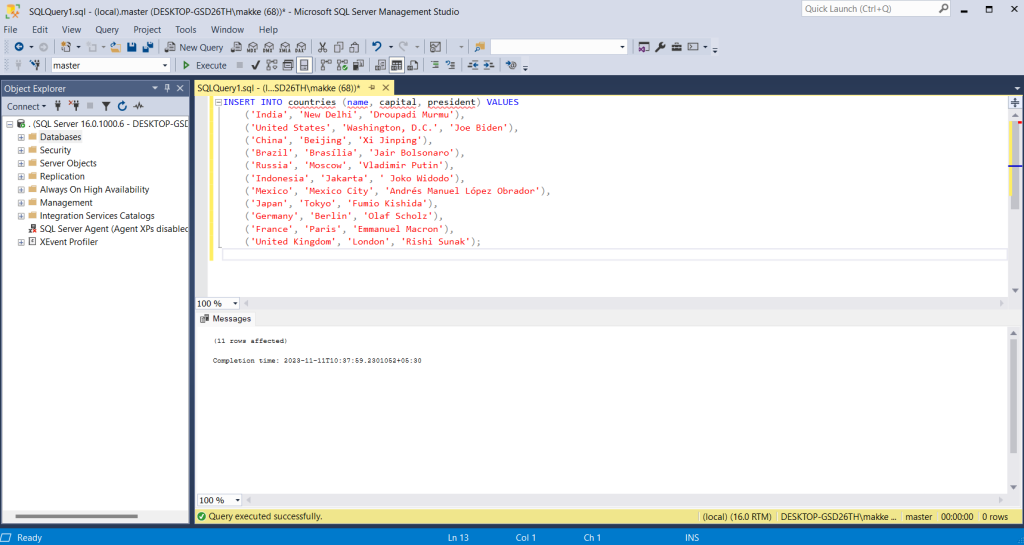The width and height of the screenshot is (1024, 545).
Task: Open Activity Monitor from Object Explorer toolbar
Action: [138, 106]
